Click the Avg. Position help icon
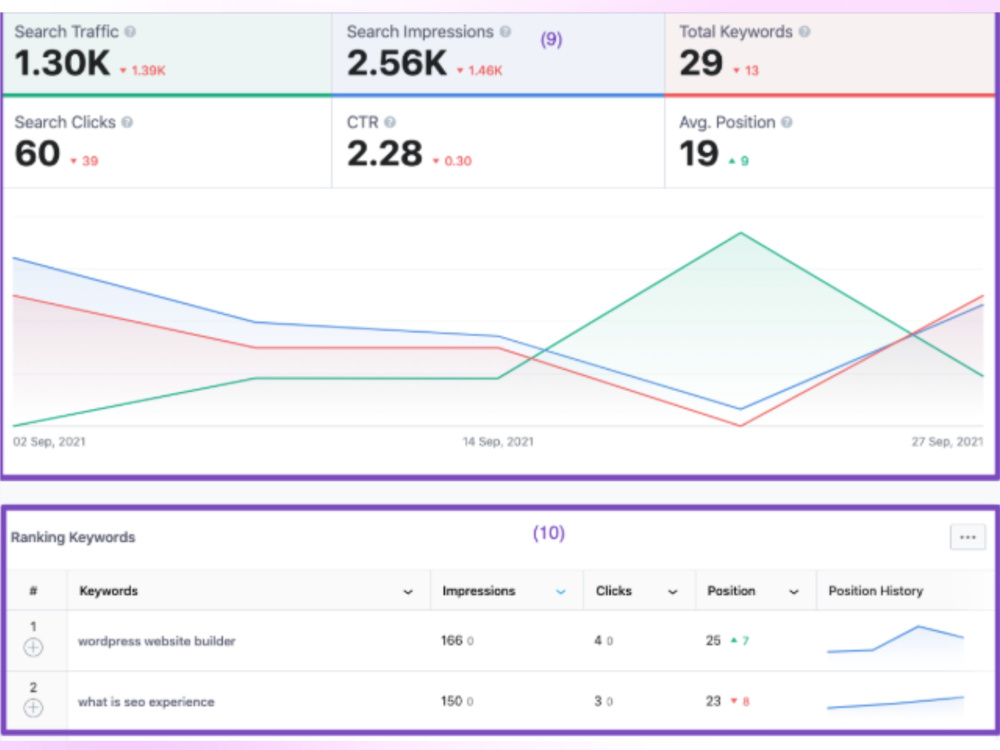1000x750 pixels. pyautogui.click(x=786, y=122)
